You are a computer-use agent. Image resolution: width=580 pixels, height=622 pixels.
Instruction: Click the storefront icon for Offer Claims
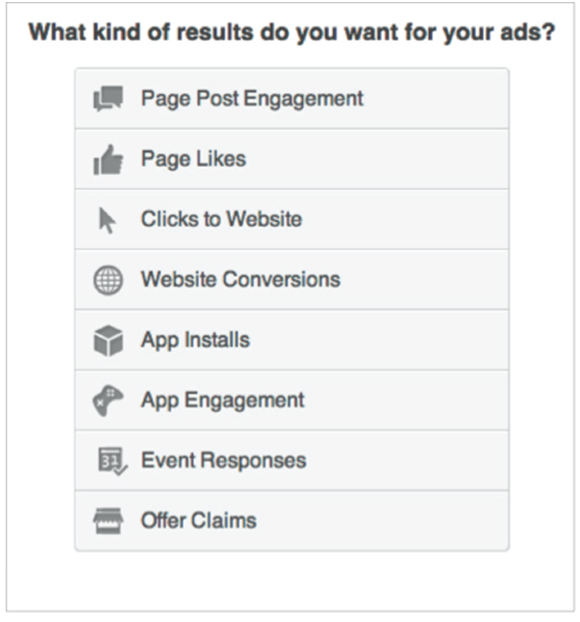click(x=108, y=521)
